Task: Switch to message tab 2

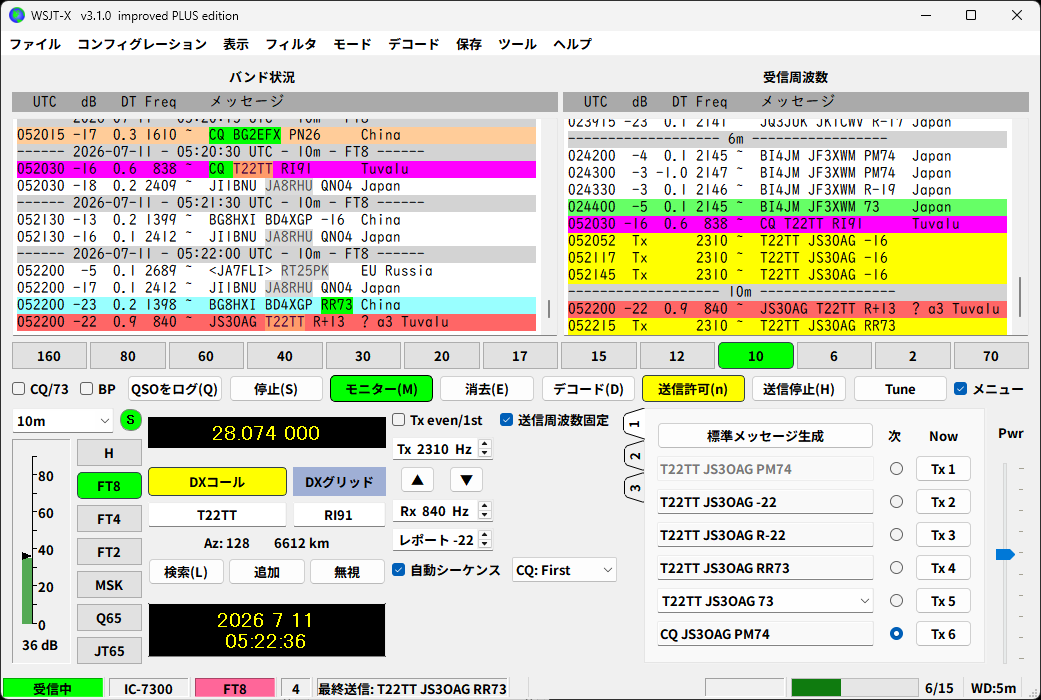Action: [x=634, y=456]
